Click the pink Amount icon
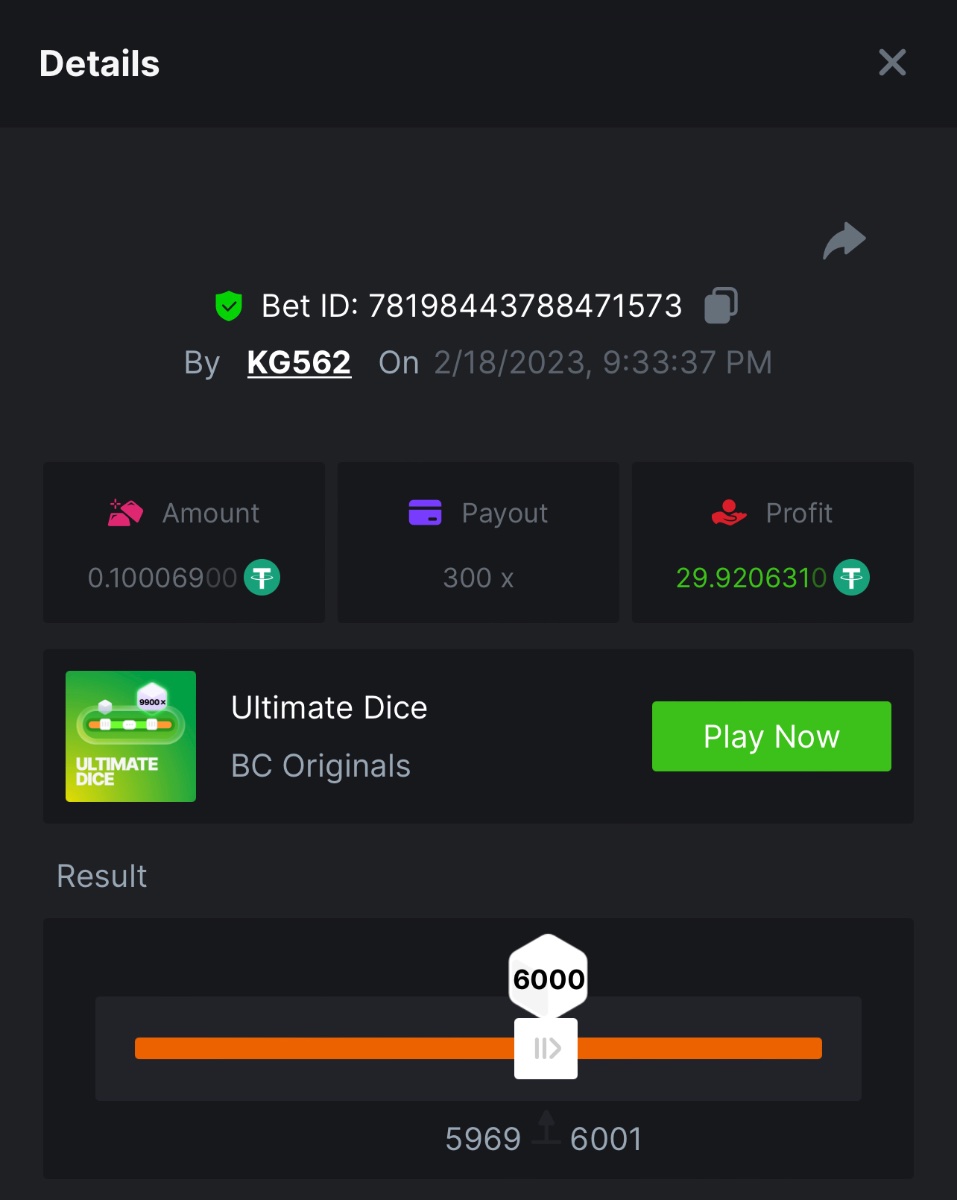The width and height of the screenshot is (957, 1200). coord(126,513)
